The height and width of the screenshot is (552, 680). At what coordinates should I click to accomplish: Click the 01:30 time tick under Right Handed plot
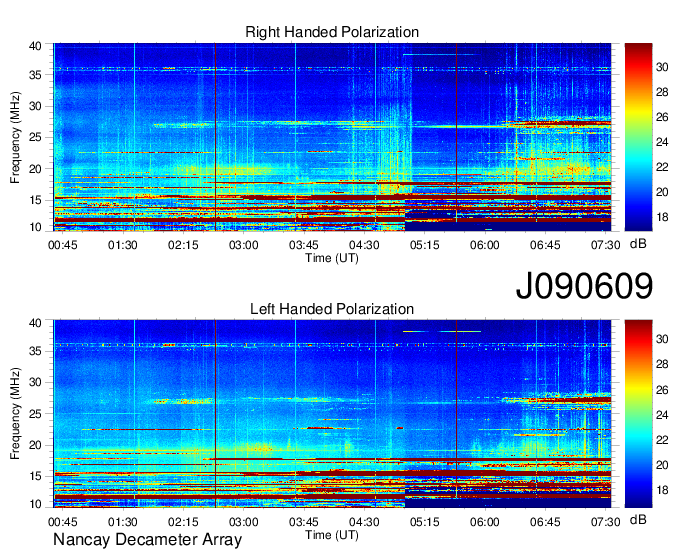coord(123,245)
